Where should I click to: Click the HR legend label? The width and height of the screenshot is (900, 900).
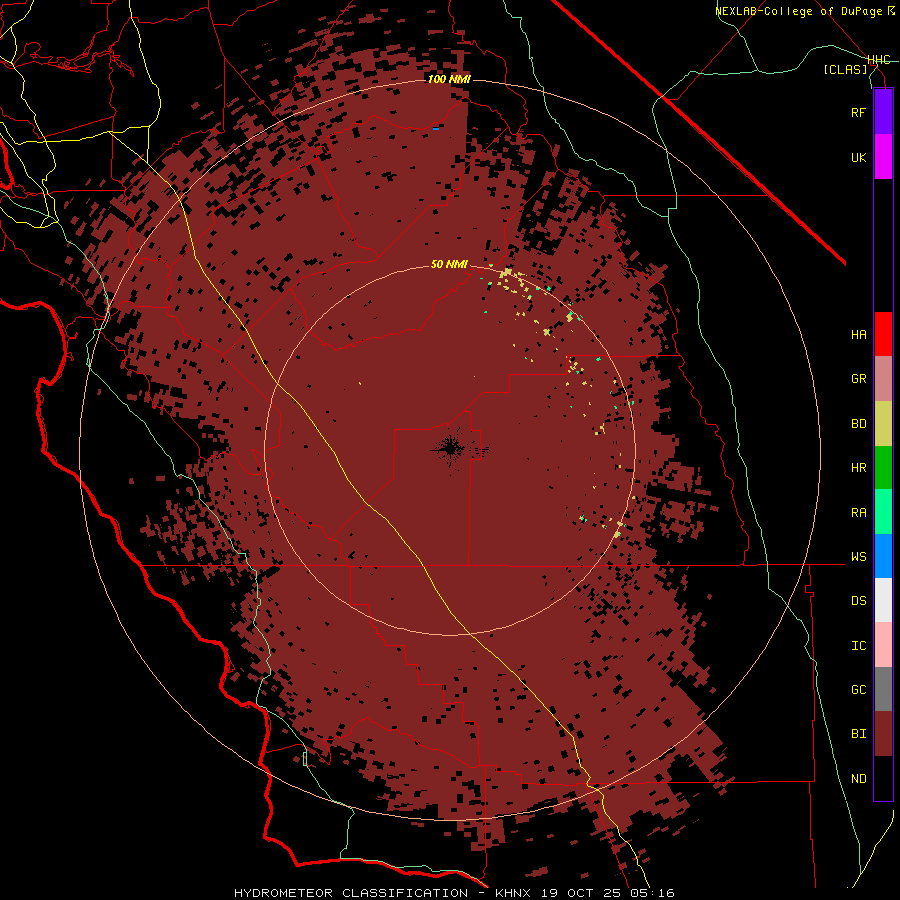[858, 468]
